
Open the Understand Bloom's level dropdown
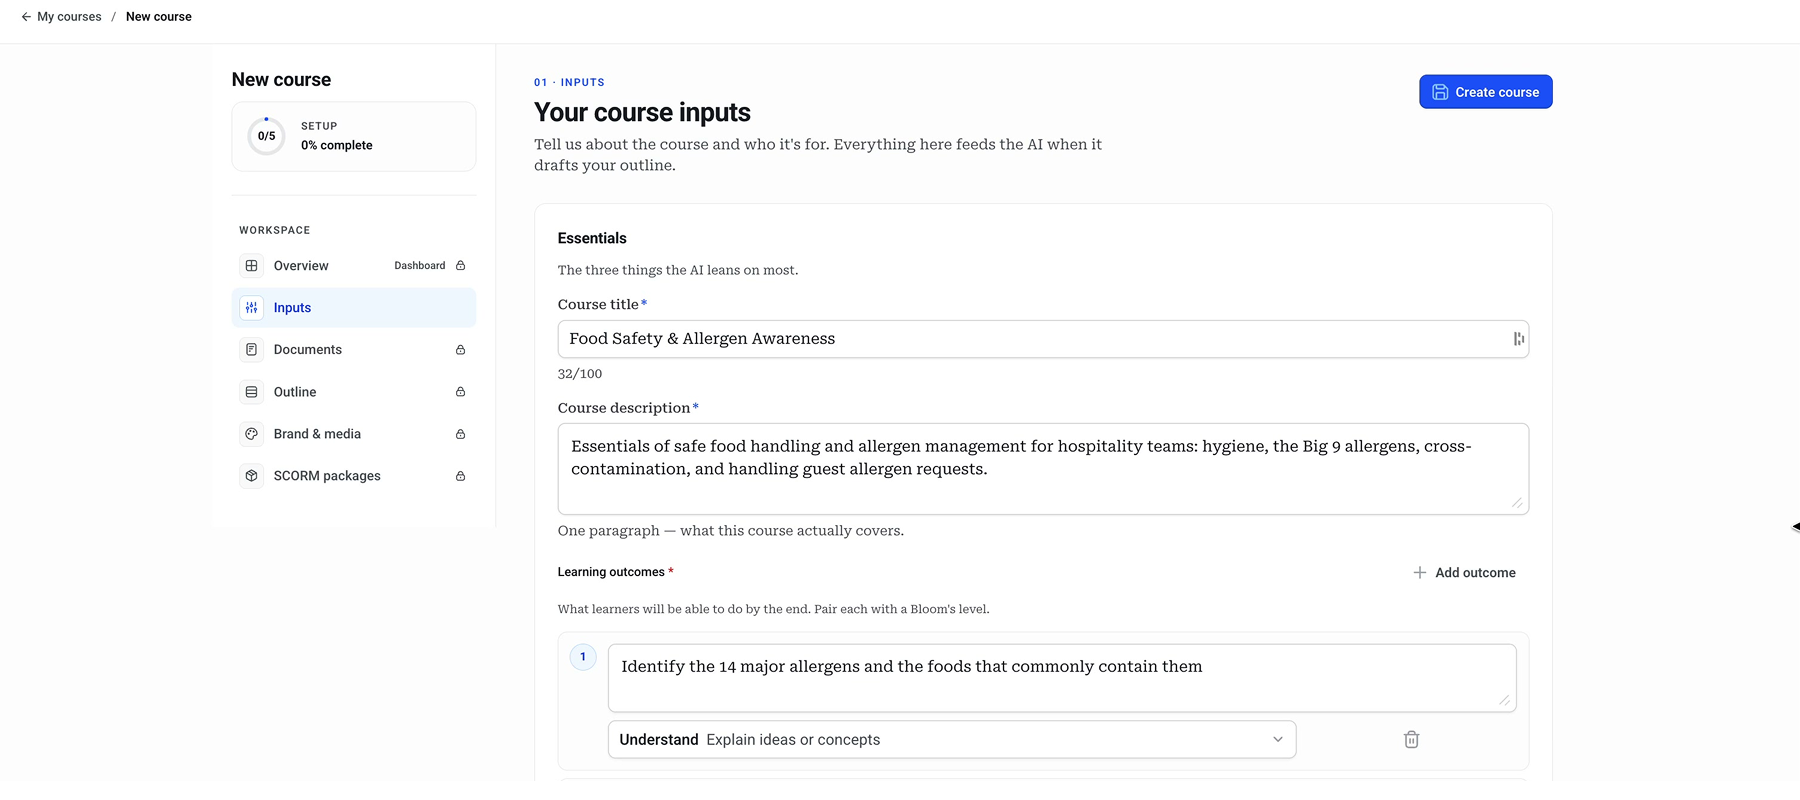952,740
